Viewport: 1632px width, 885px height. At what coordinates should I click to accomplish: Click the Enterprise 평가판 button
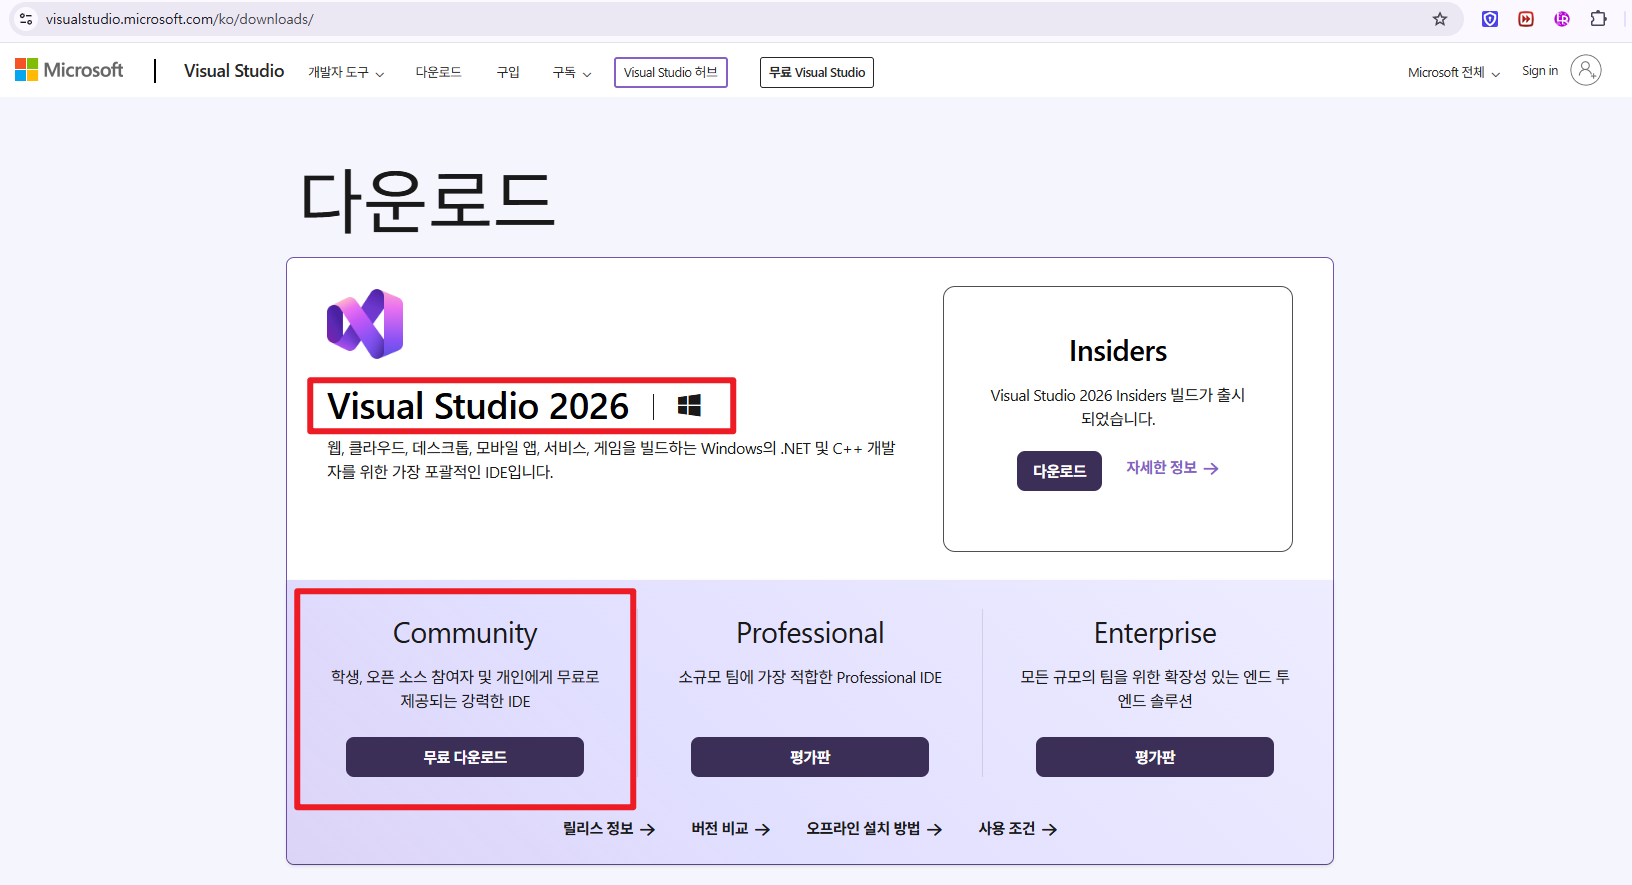(x=1155, y=757)
